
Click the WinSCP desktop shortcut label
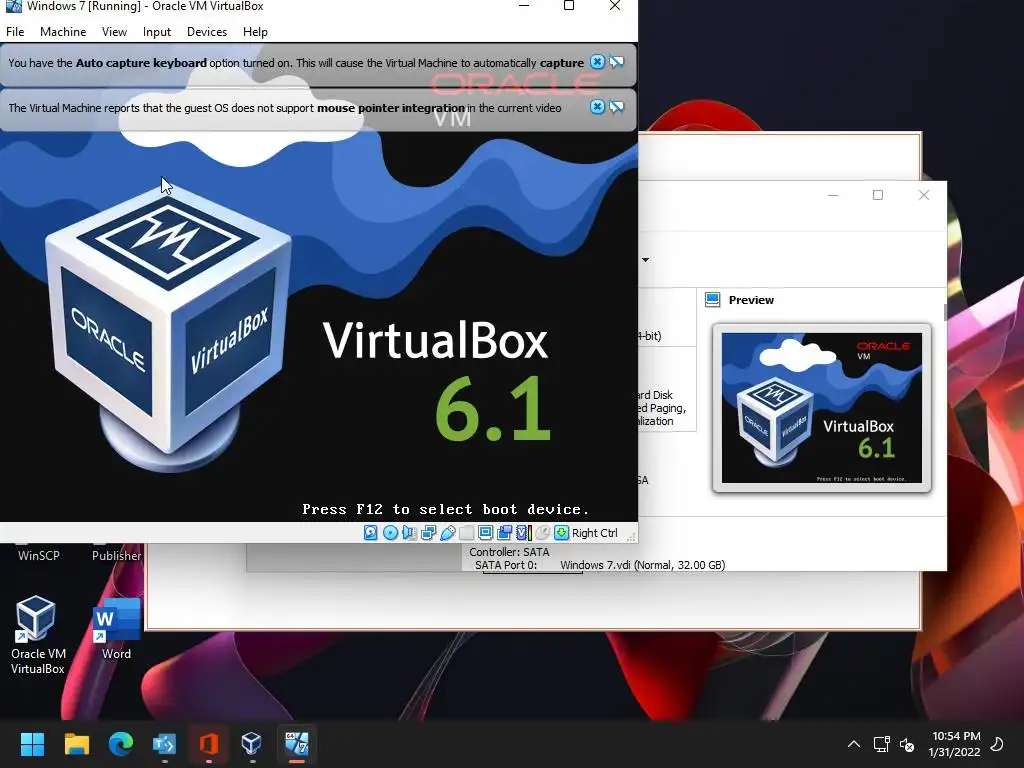tap(39, 556)
